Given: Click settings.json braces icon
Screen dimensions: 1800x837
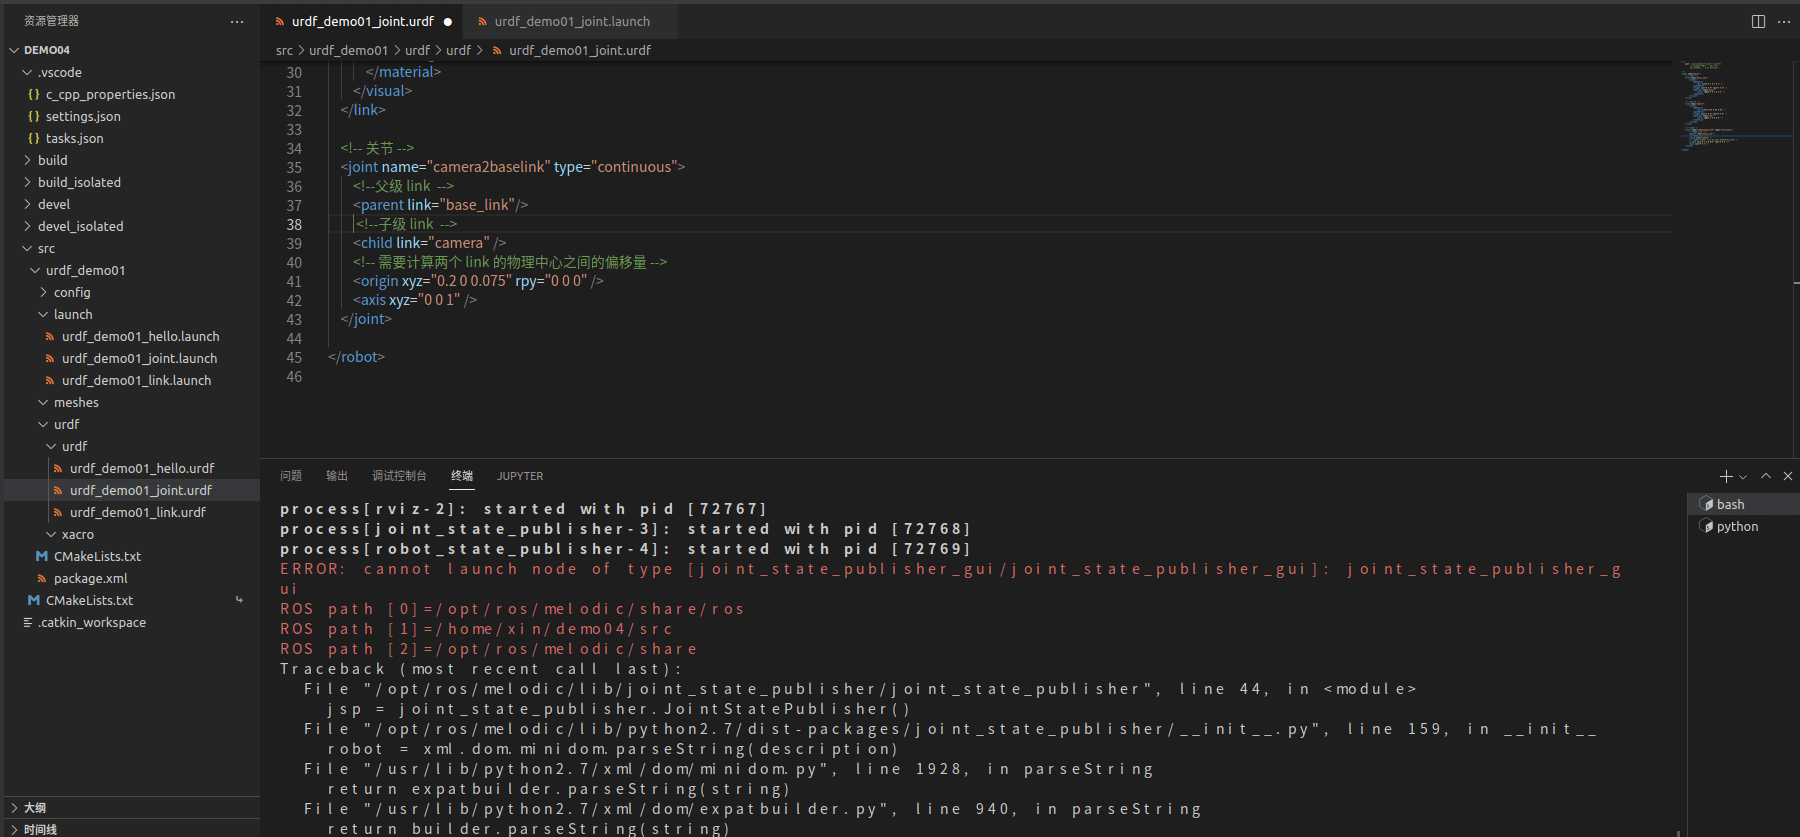Looking at the screenshot, I should coord(34,116).
